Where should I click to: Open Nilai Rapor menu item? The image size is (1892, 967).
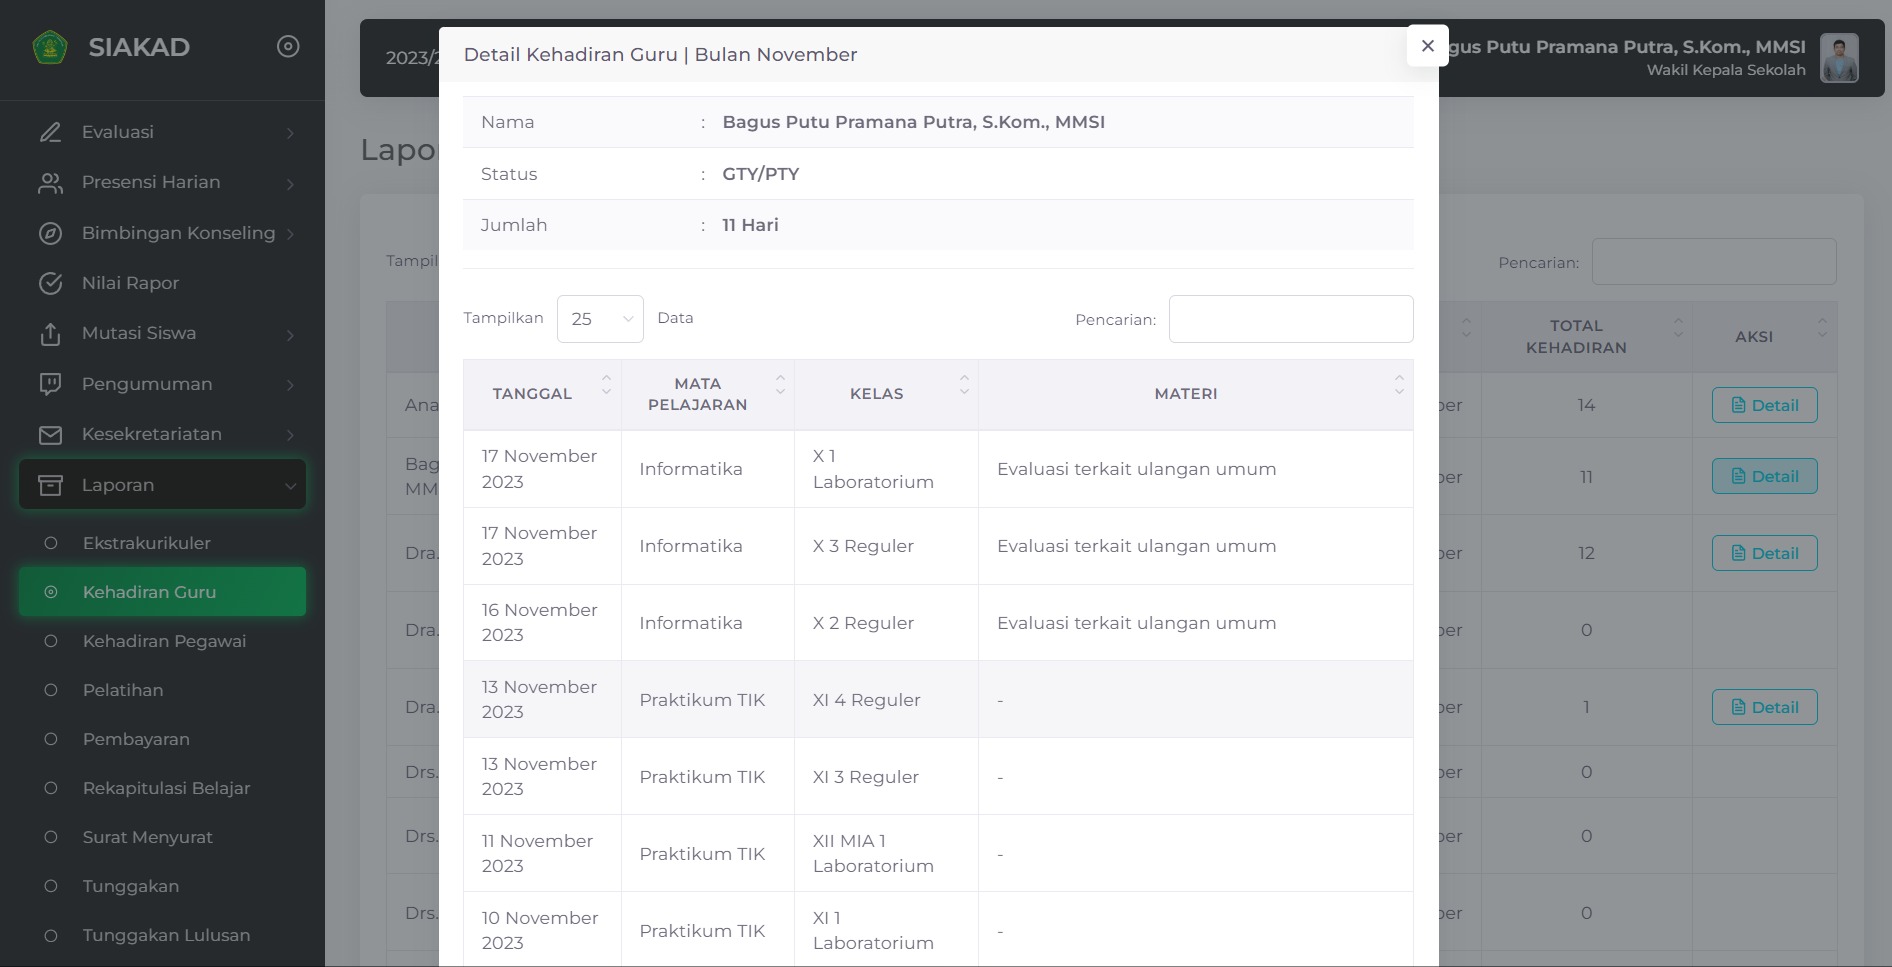tap(162, 283)
